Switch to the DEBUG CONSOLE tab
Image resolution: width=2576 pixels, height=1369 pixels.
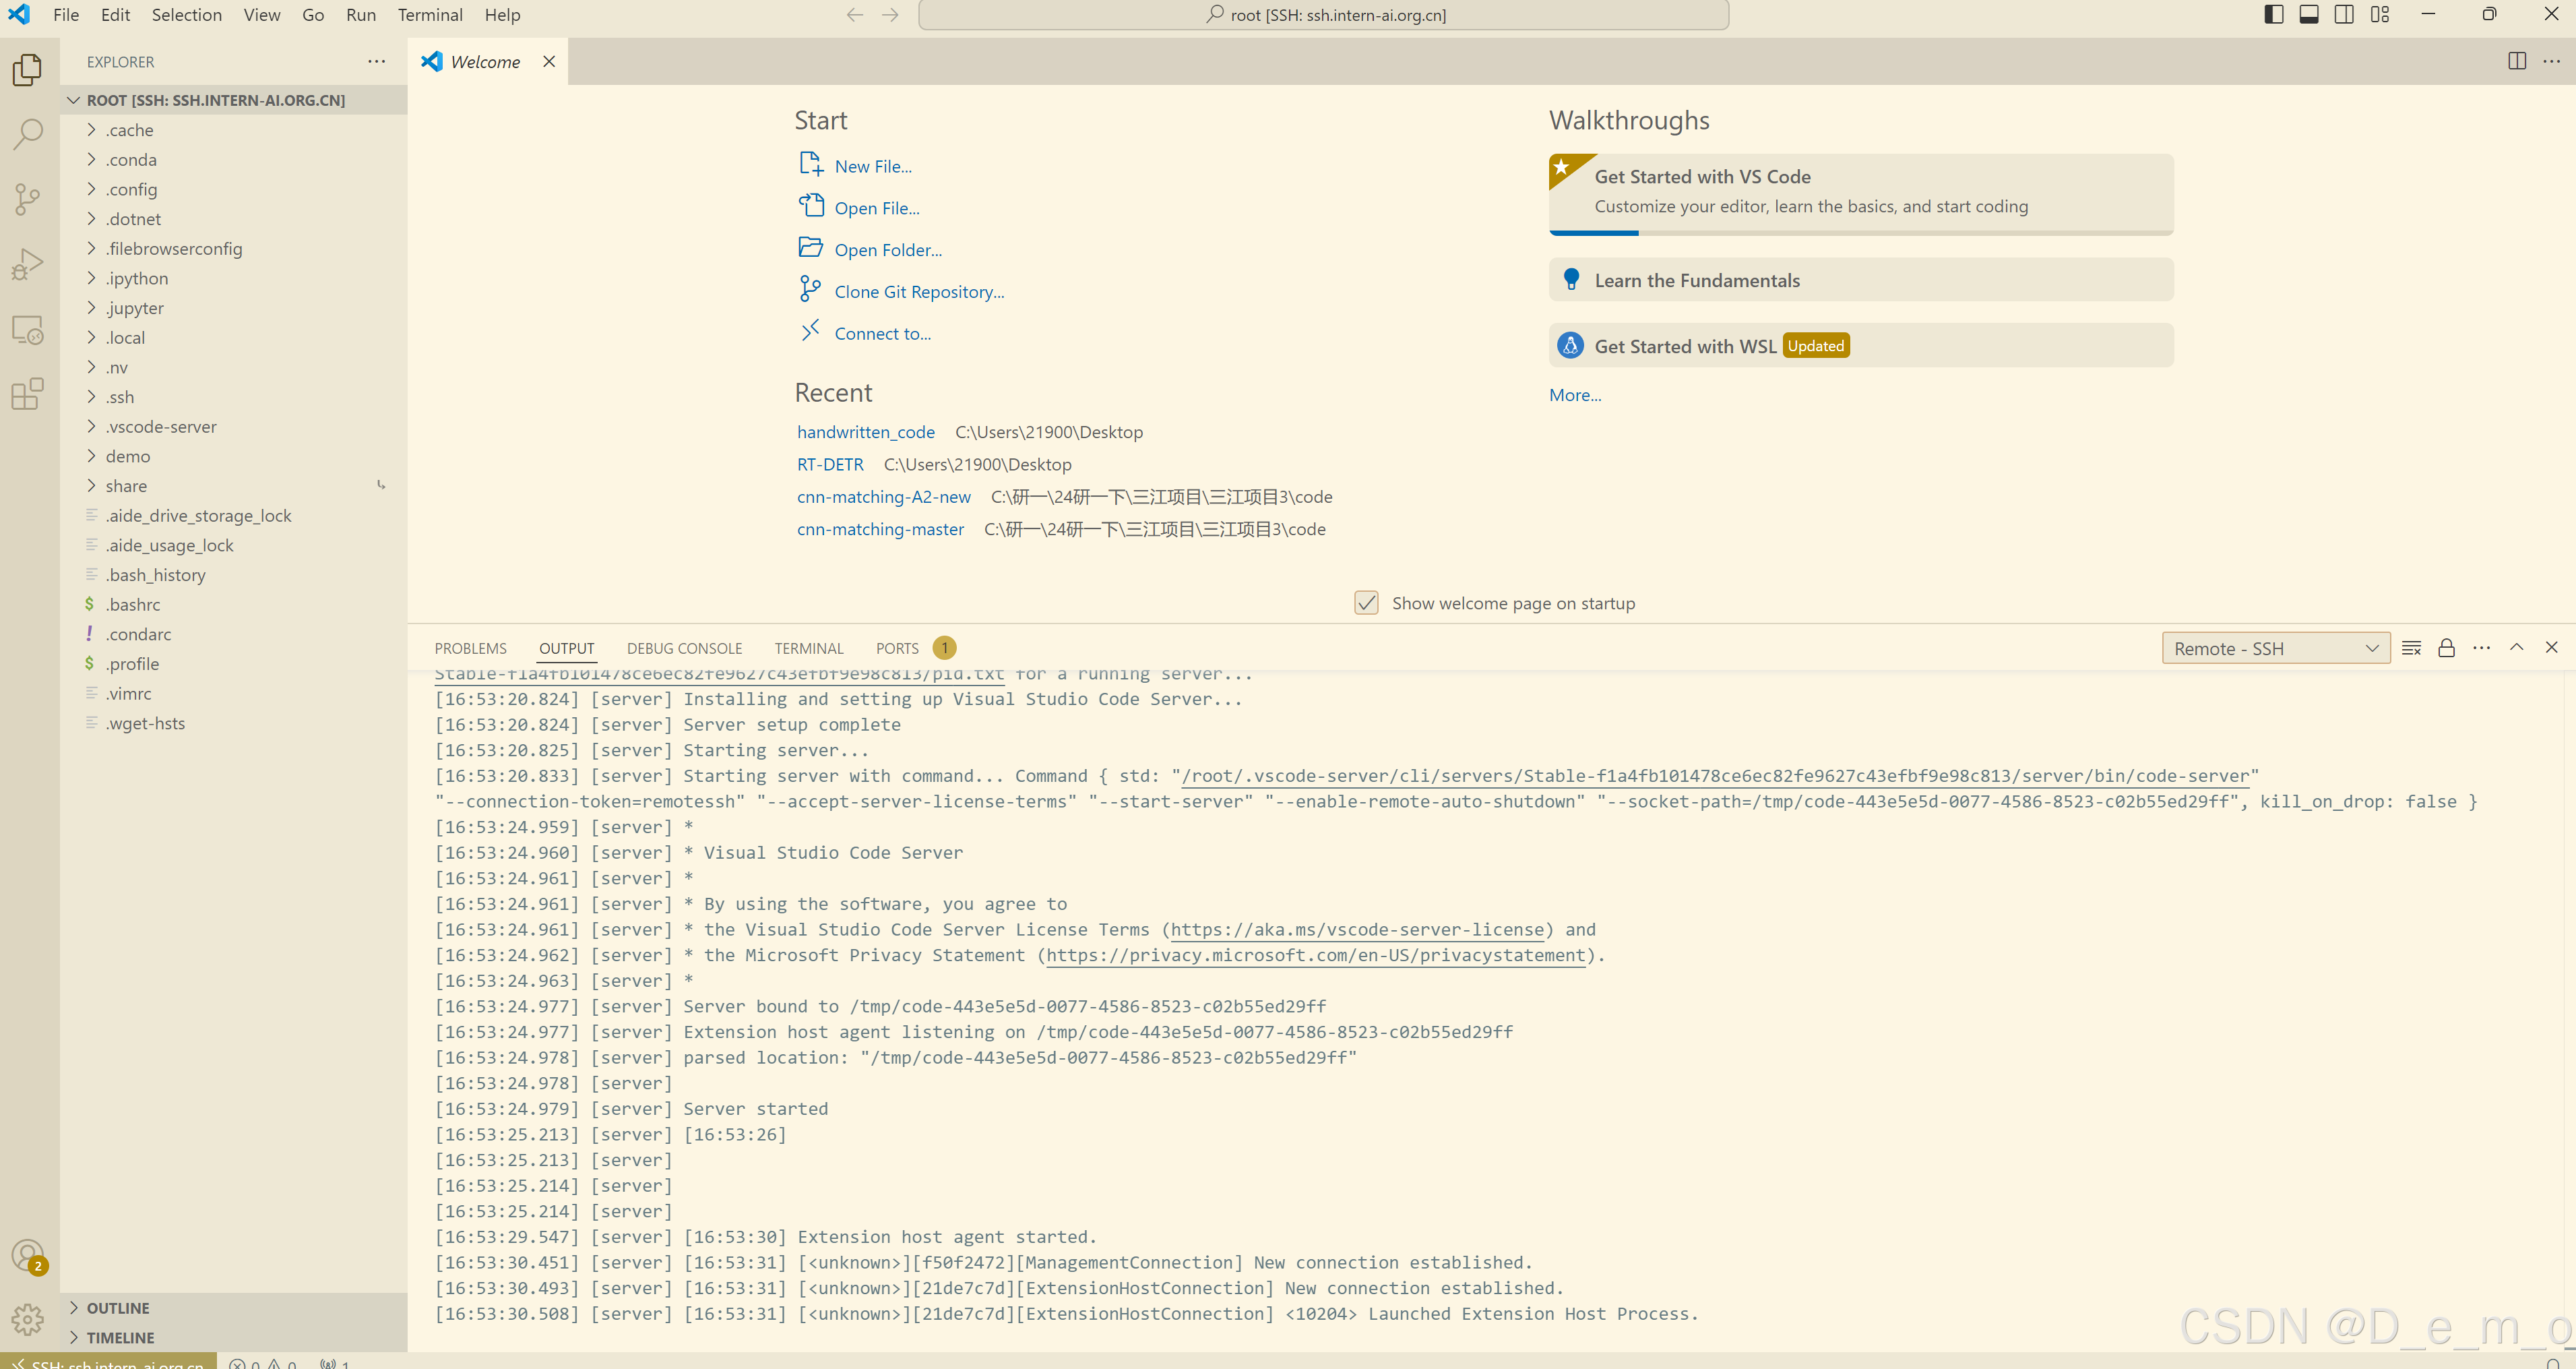point(684,648)
